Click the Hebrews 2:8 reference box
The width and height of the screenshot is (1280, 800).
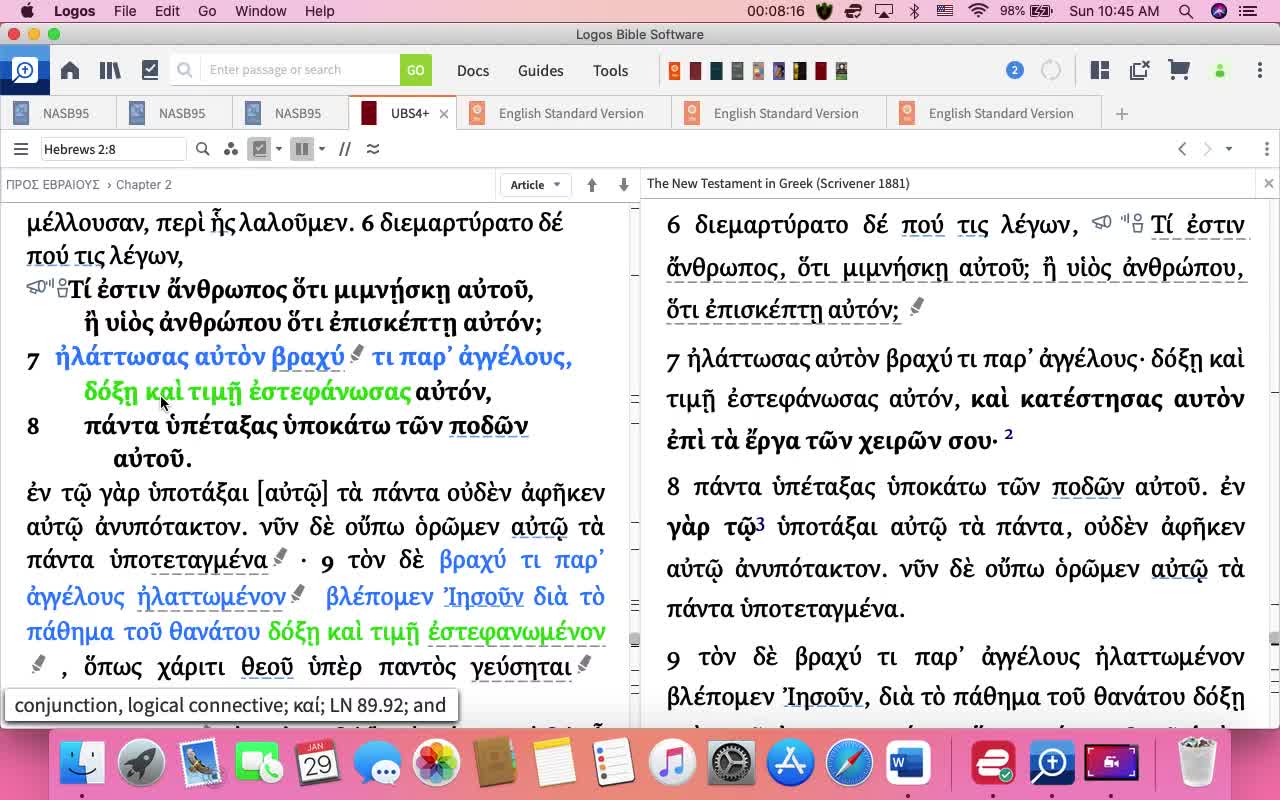(113, 149)
